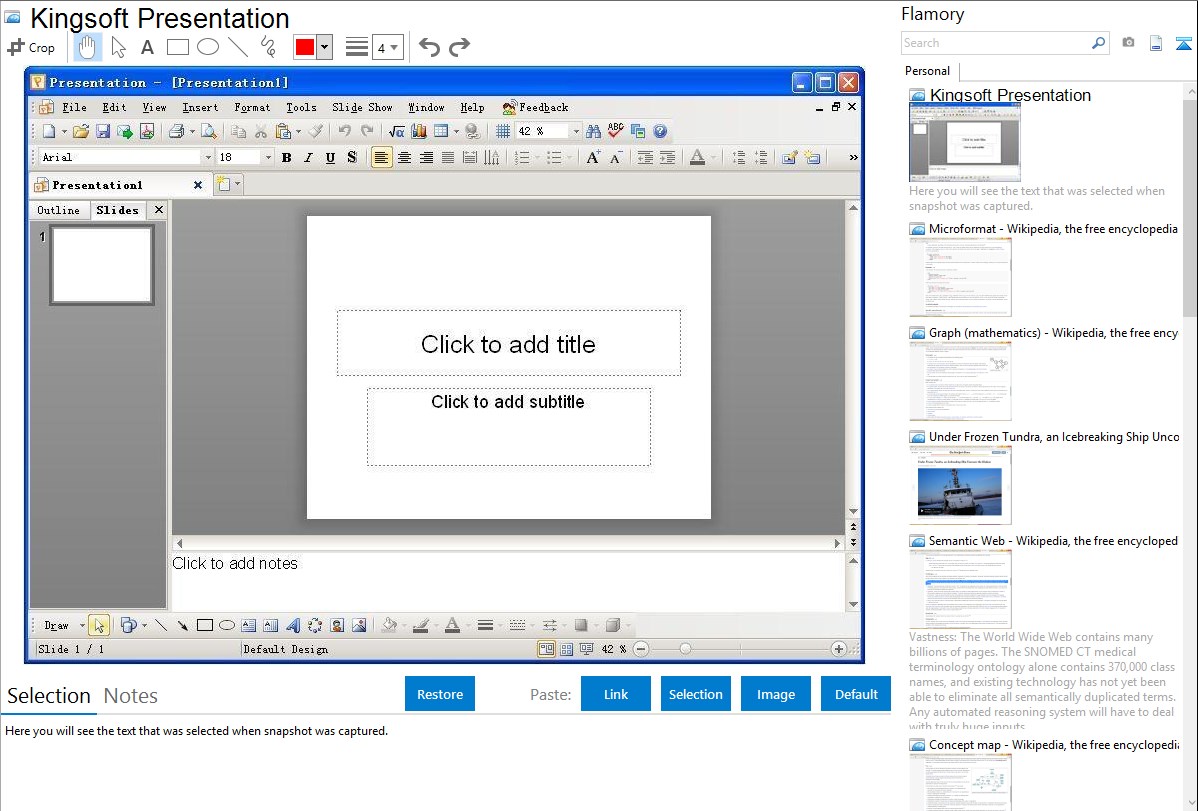1198x811 pixels.
Task: Expand the formatting toolbar overflow chevron
Action: (853, 157)
